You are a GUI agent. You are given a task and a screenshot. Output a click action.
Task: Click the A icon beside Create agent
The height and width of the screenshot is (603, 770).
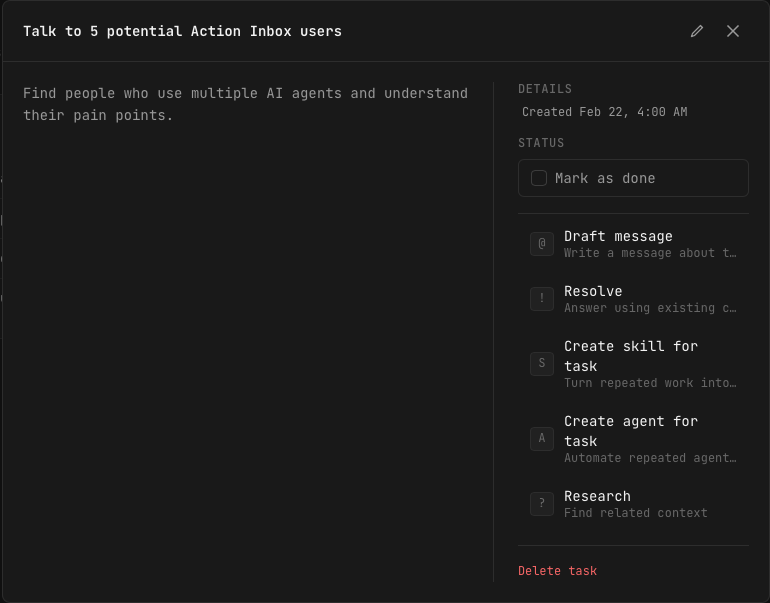[542, 439]
